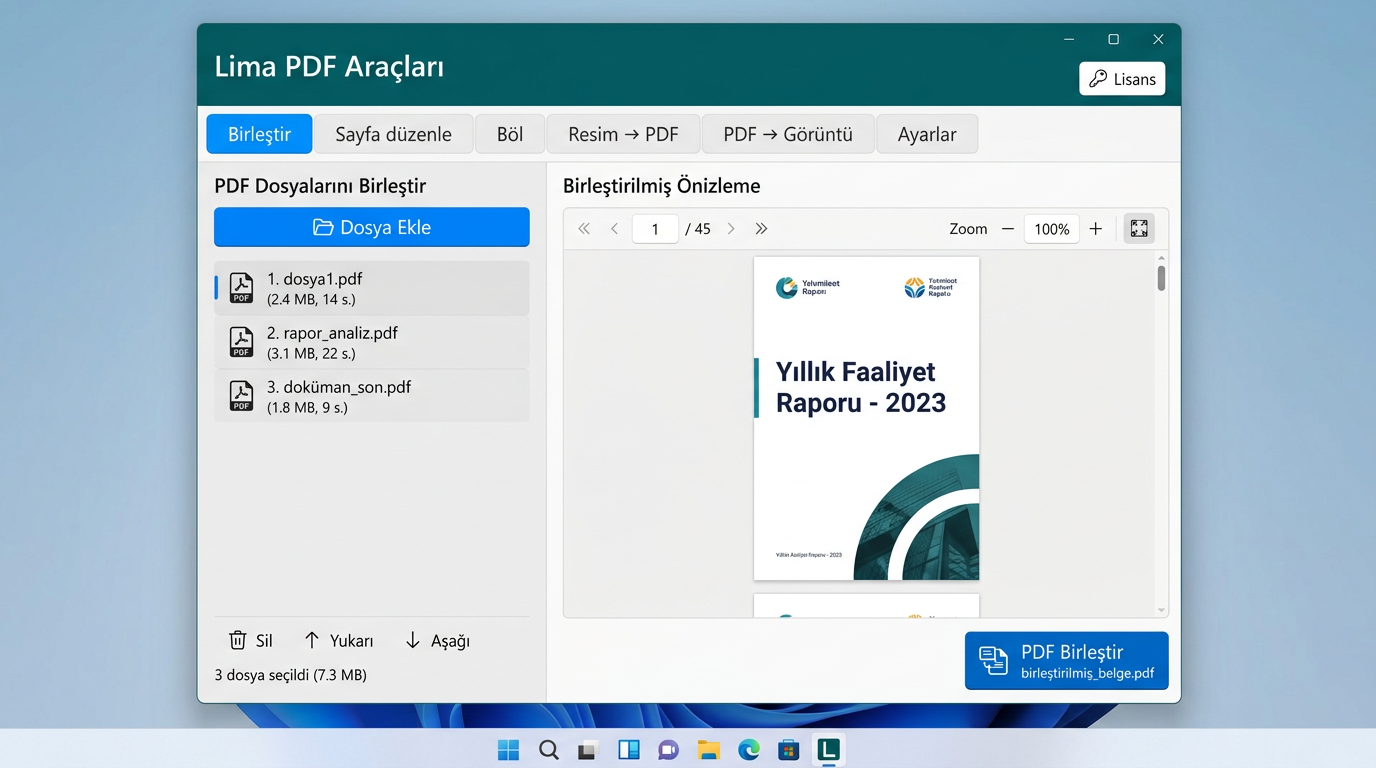
Task: Jump to last page of preview
Action: click(x=761, y=229)
